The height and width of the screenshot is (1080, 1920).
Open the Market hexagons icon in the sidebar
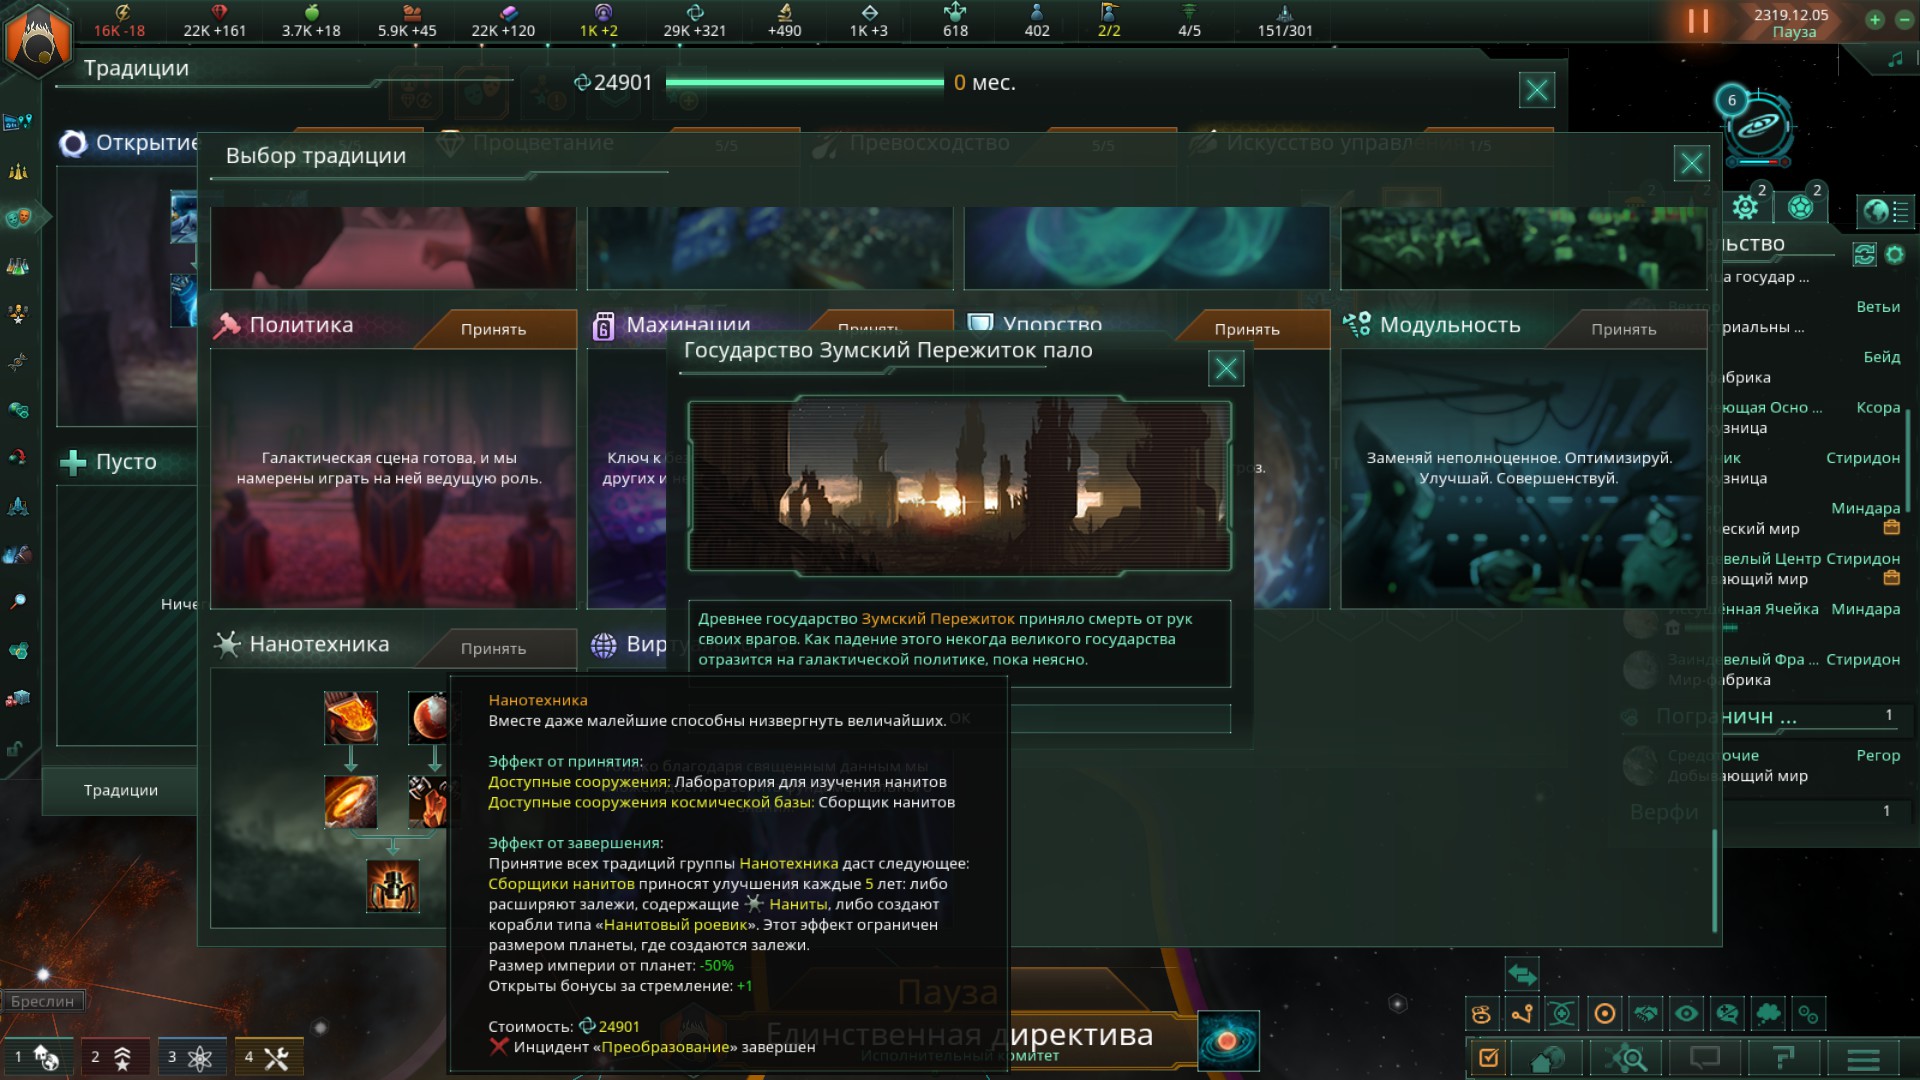18,651
